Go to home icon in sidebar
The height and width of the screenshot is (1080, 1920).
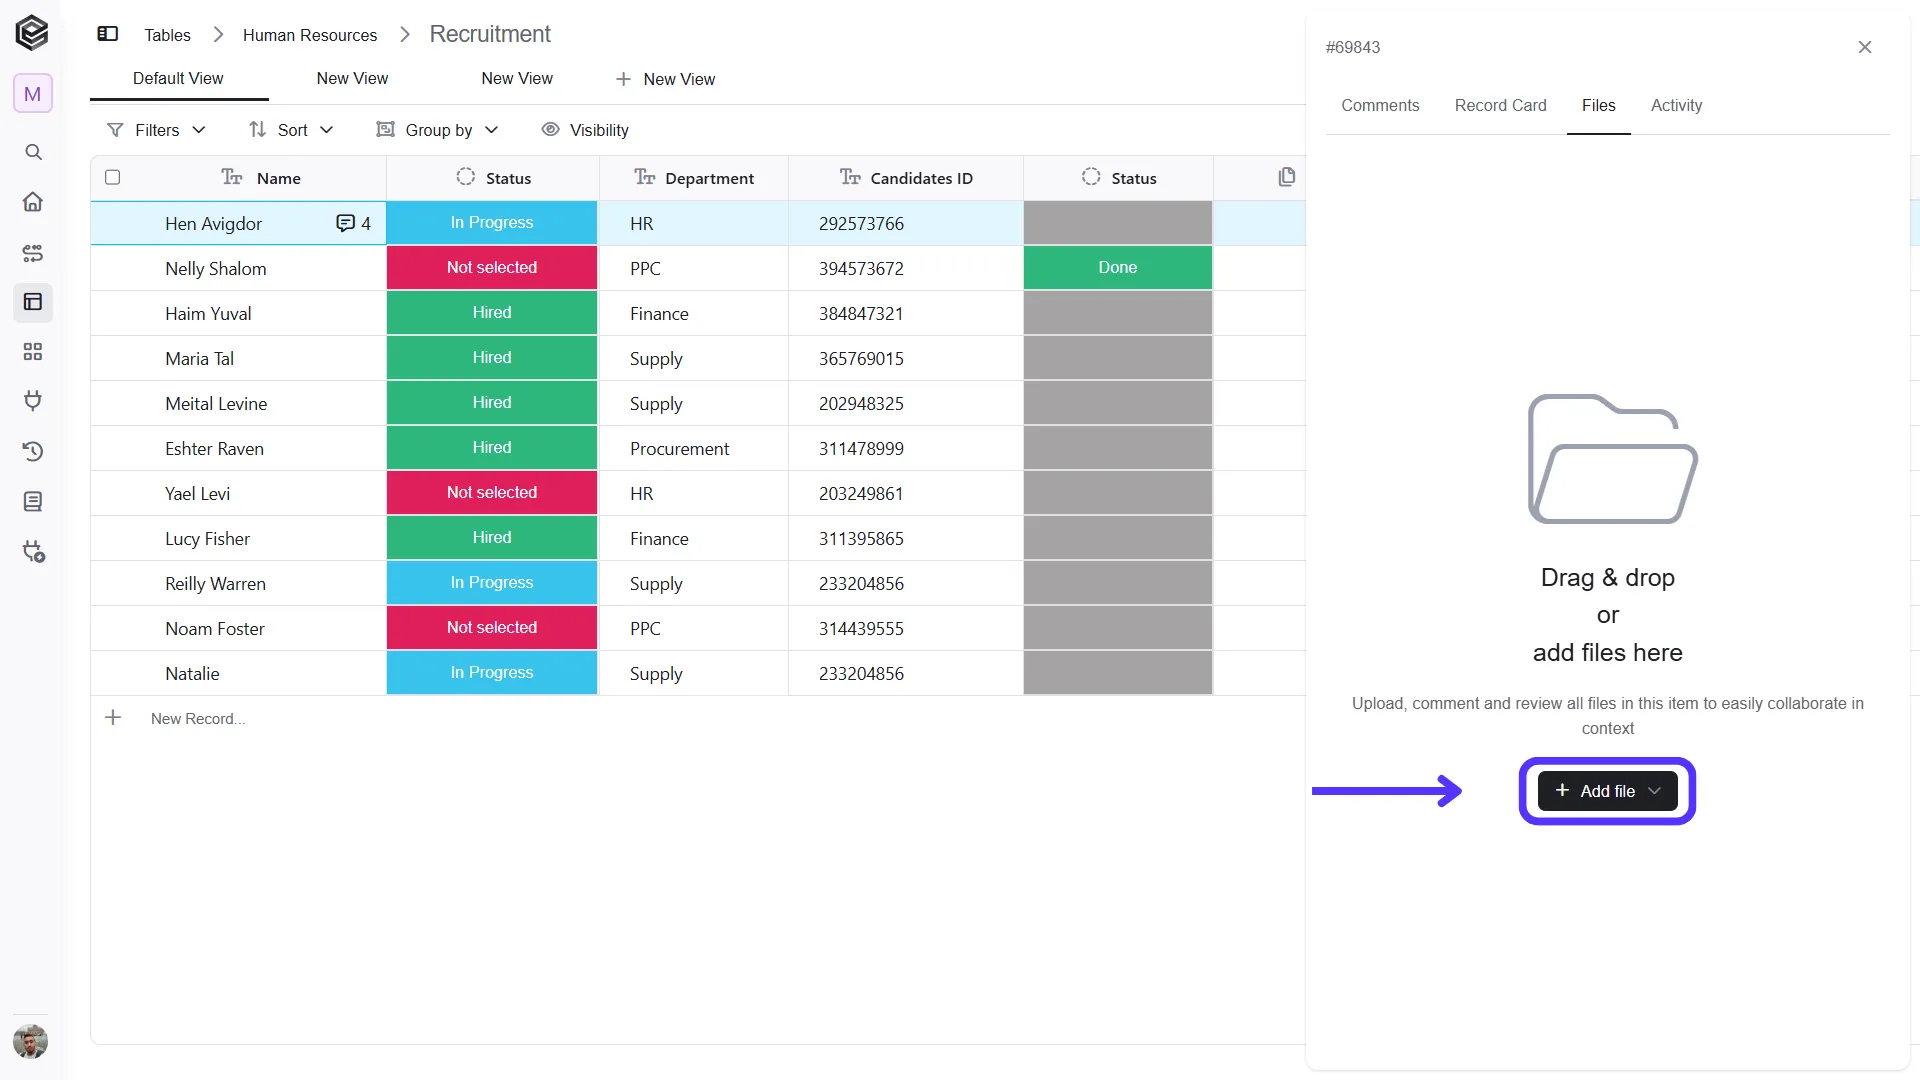33,202
